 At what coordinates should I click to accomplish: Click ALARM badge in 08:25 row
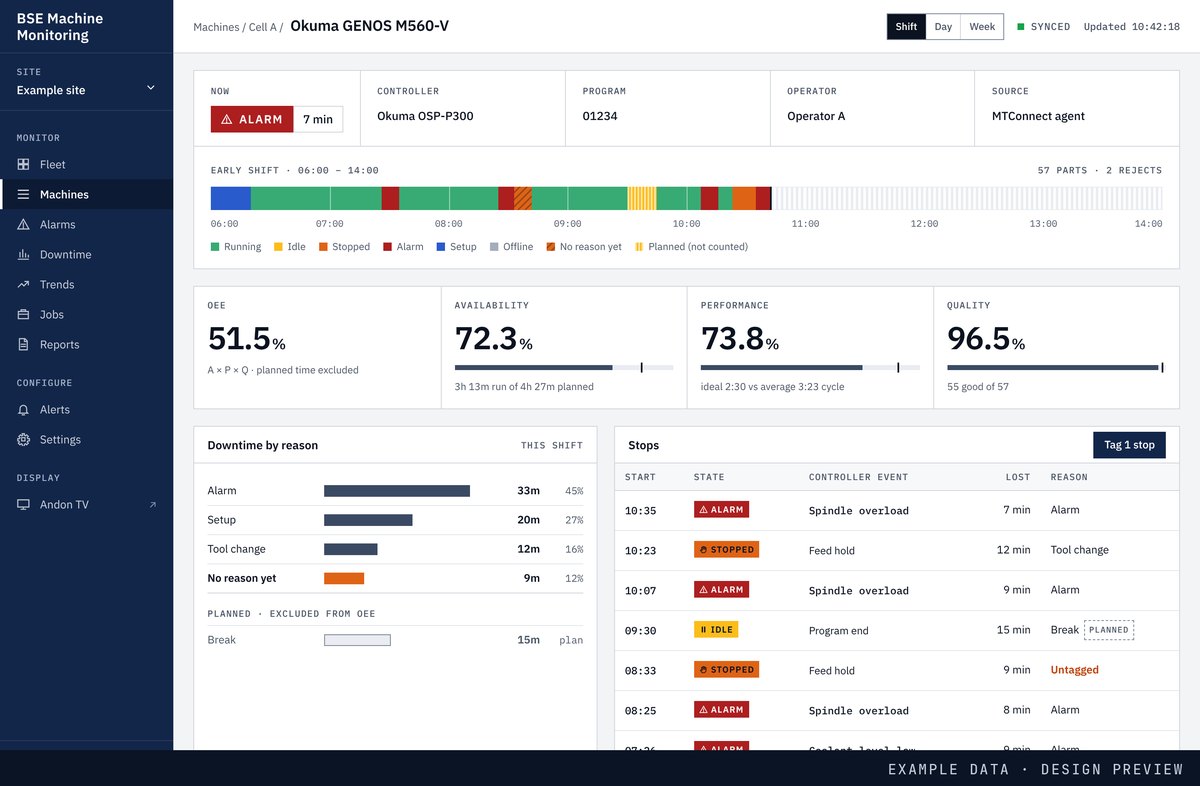click(721, 710)
